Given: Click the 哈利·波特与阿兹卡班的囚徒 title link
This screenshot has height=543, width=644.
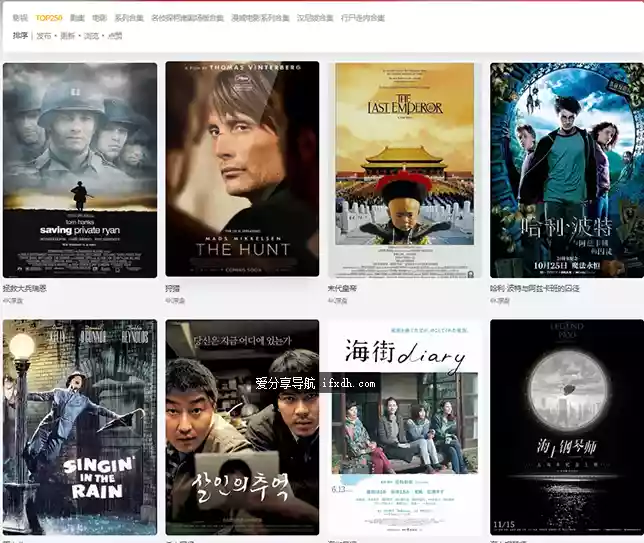Looking at the screenshot, I should click(x=534, y=288).
